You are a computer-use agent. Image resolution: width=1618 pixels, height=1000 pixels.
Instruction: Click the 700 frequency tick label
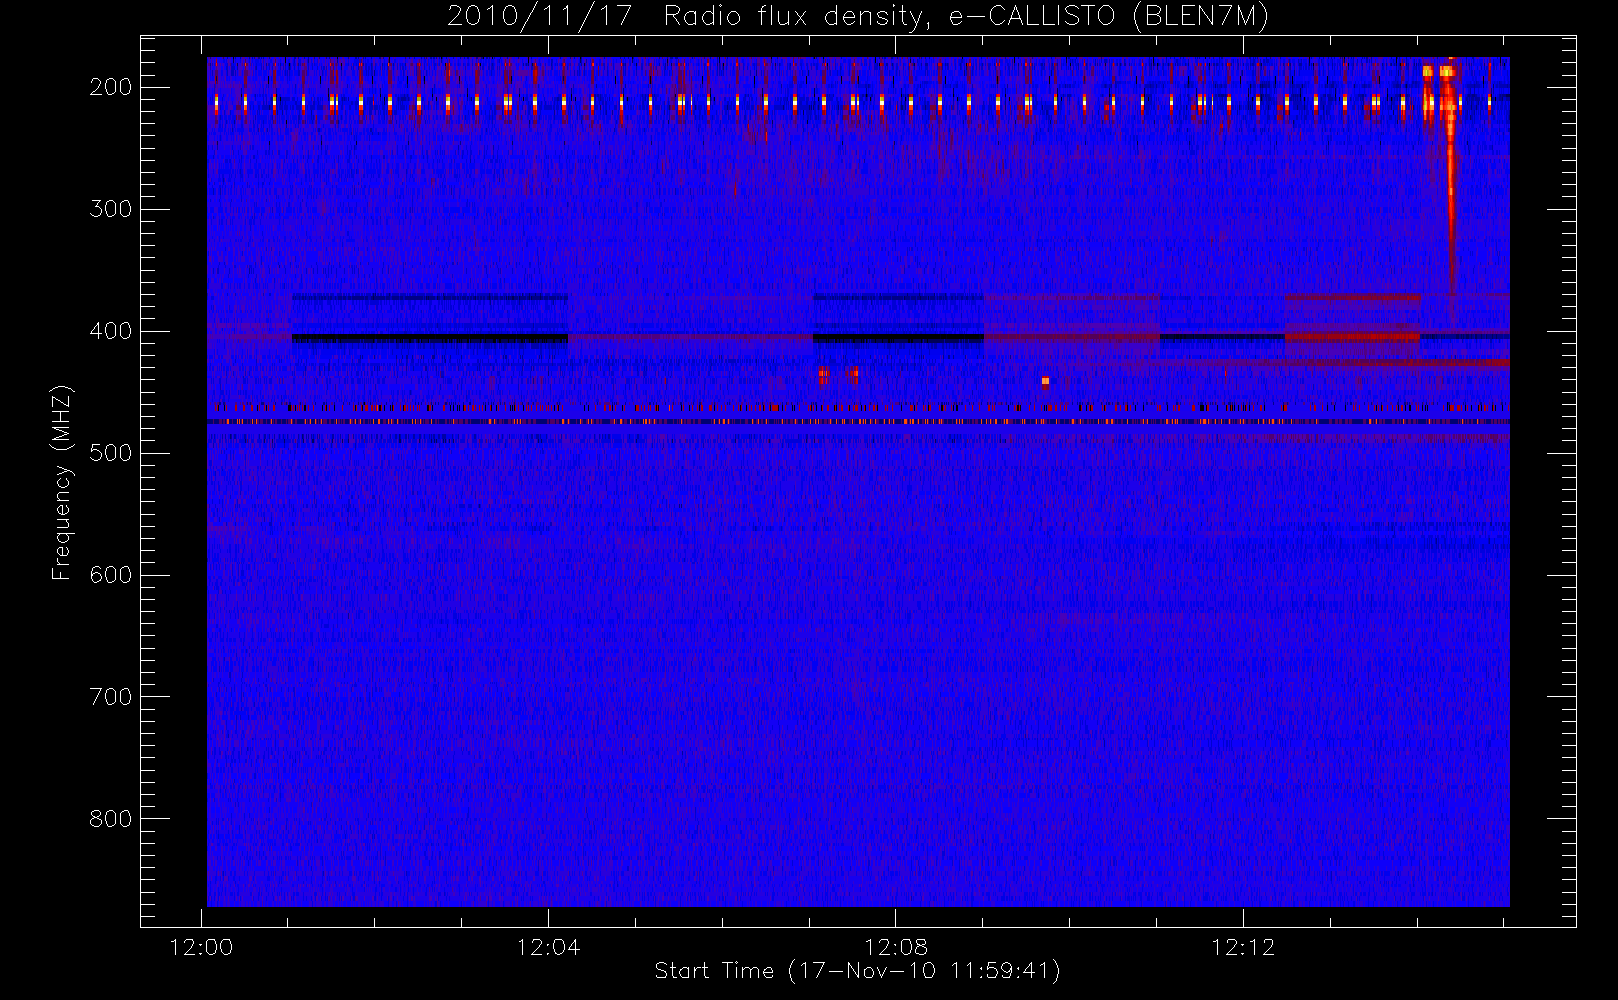[x=111, y=697]
